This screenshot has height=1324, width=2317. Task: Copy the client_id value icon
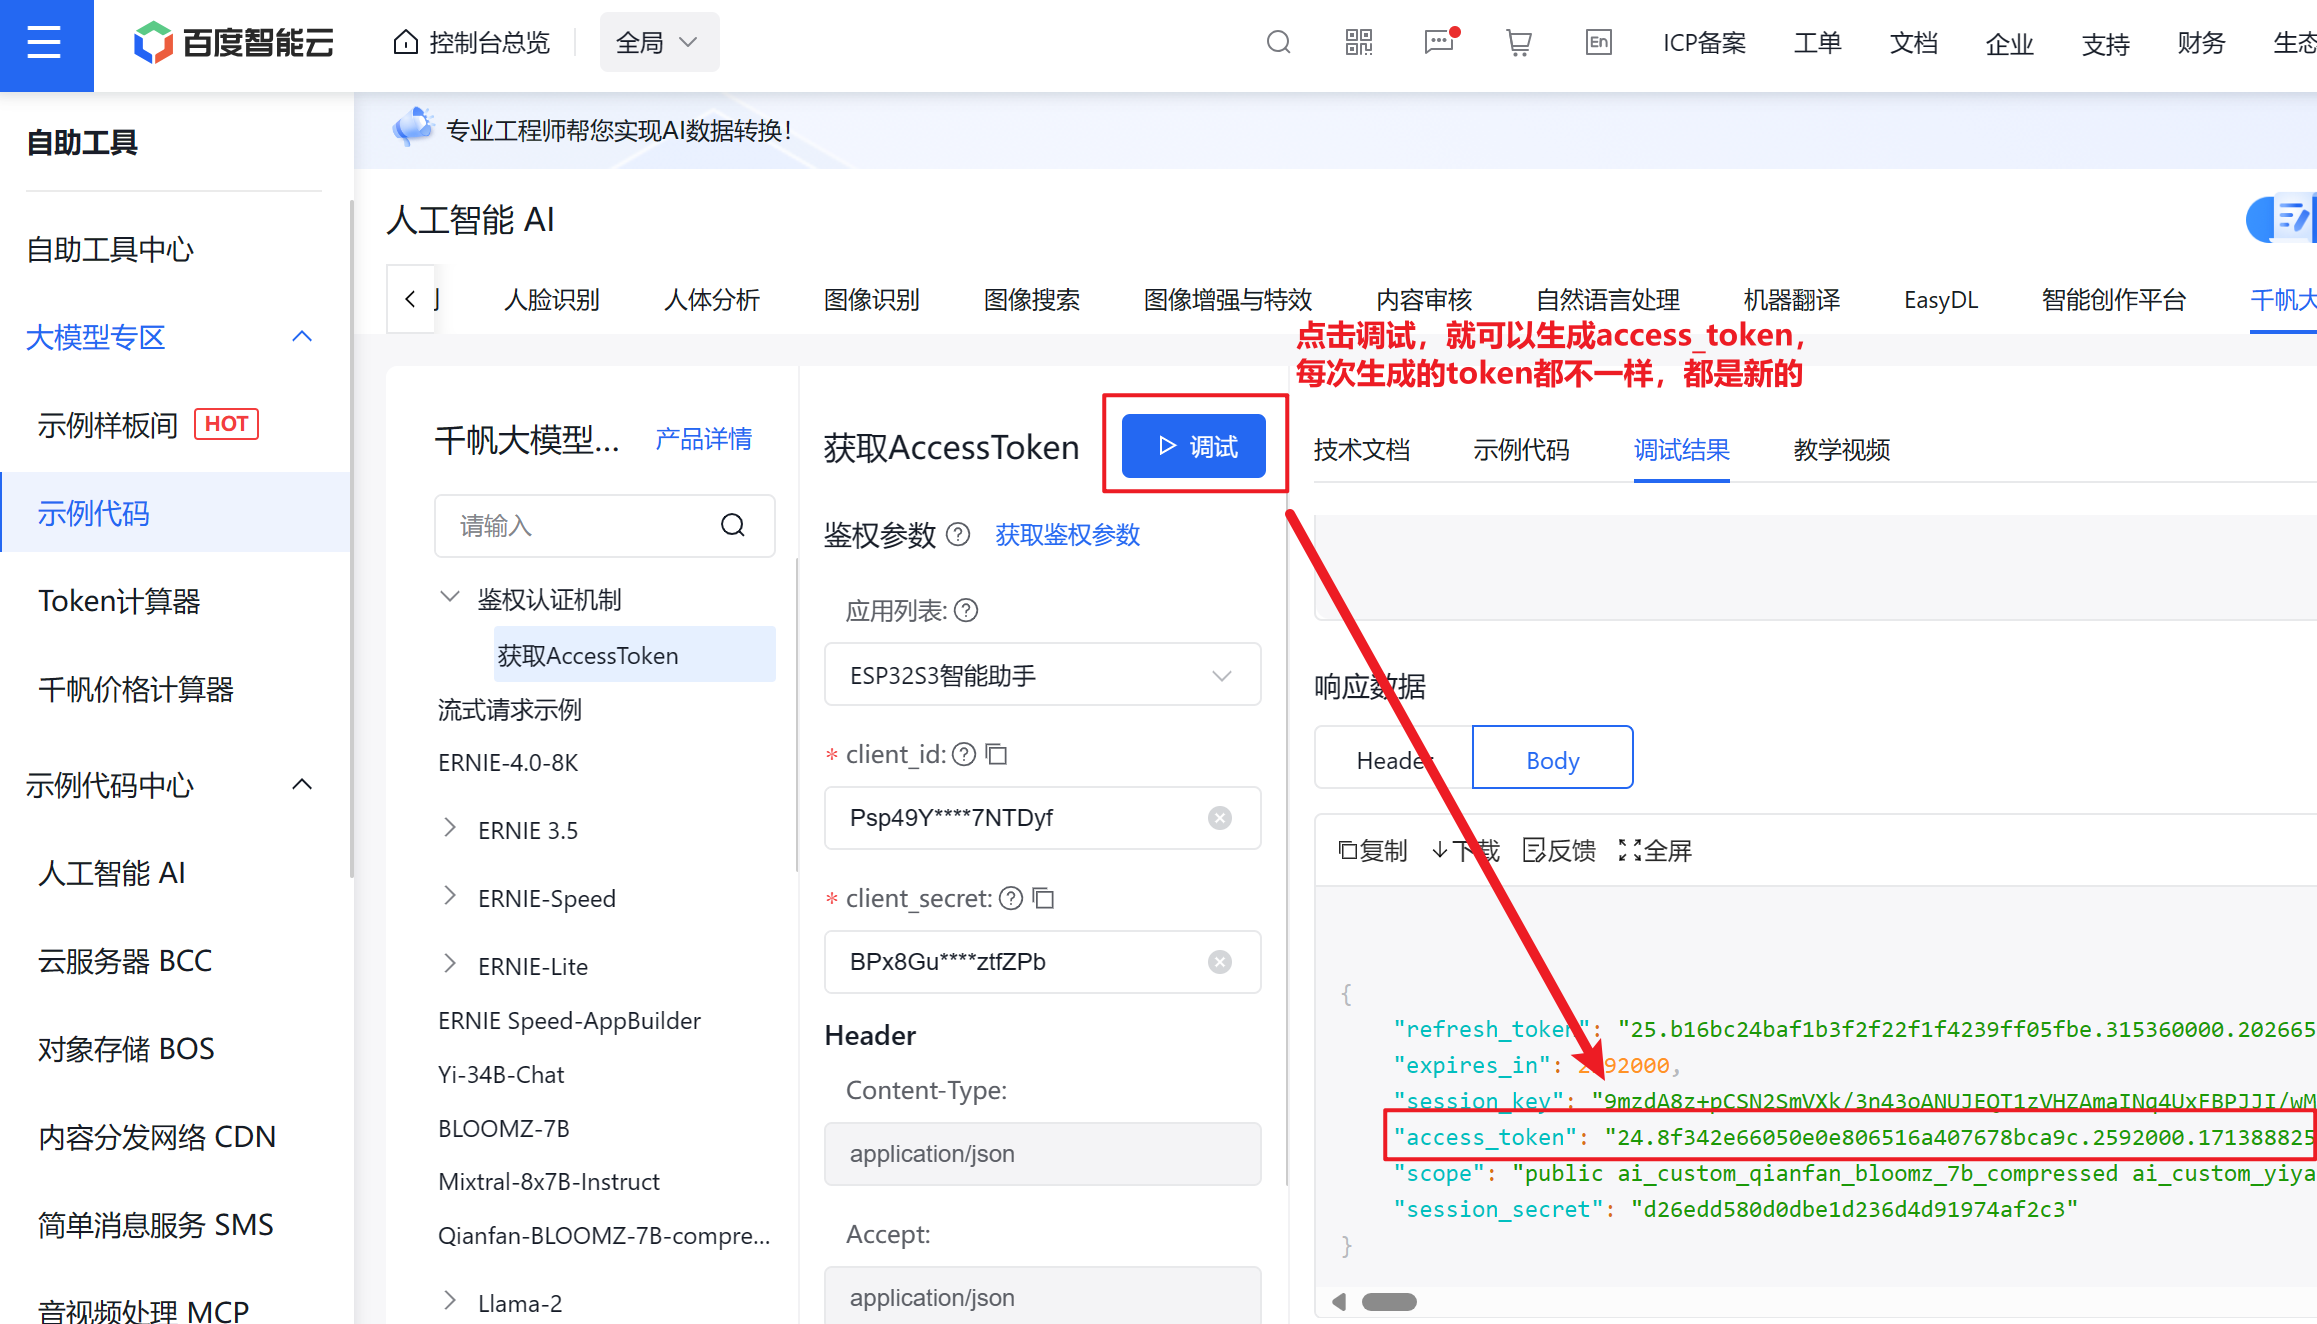tap(996, 754)
